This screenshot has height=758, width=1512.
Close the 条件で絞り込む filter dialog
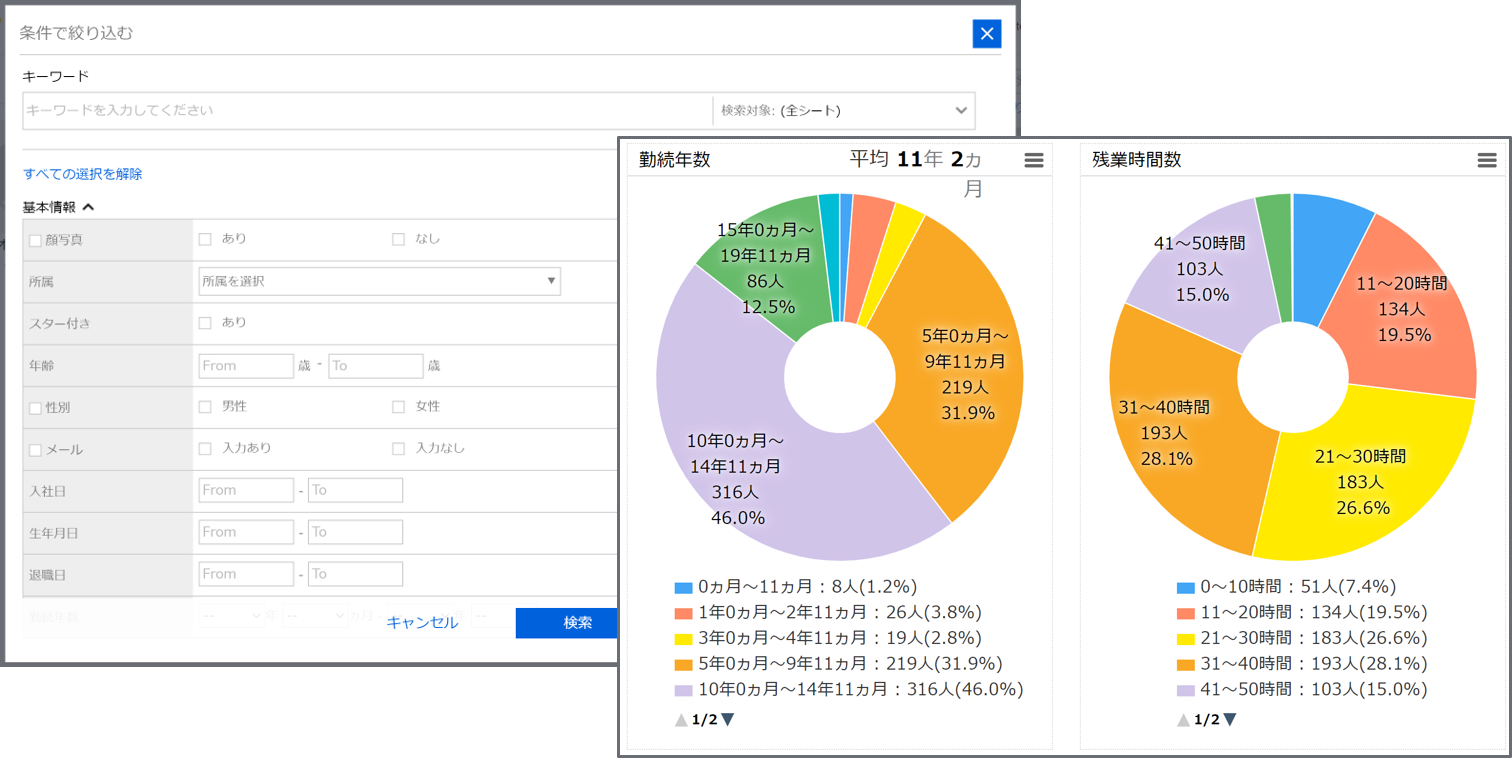(x=986, y=34)
